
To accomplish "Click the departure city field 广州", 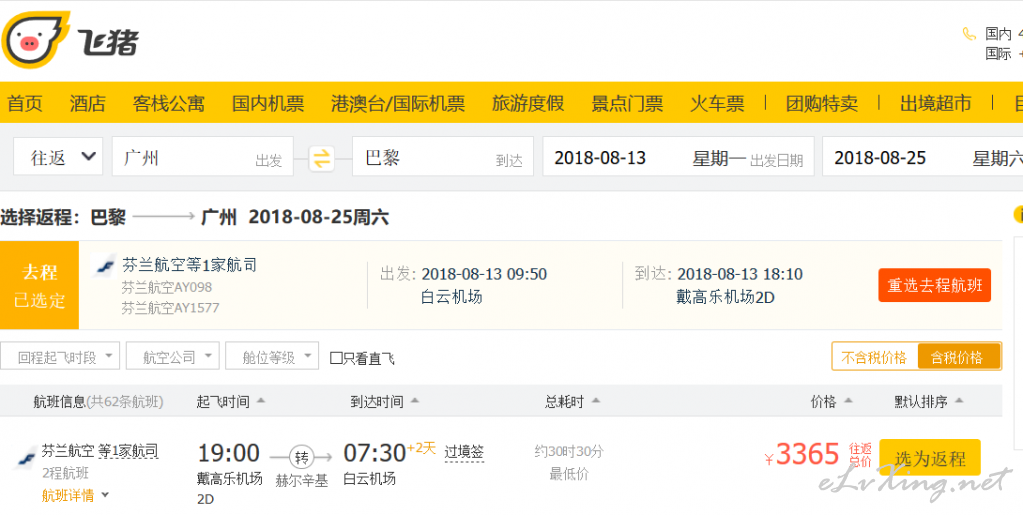I will 202,157.
